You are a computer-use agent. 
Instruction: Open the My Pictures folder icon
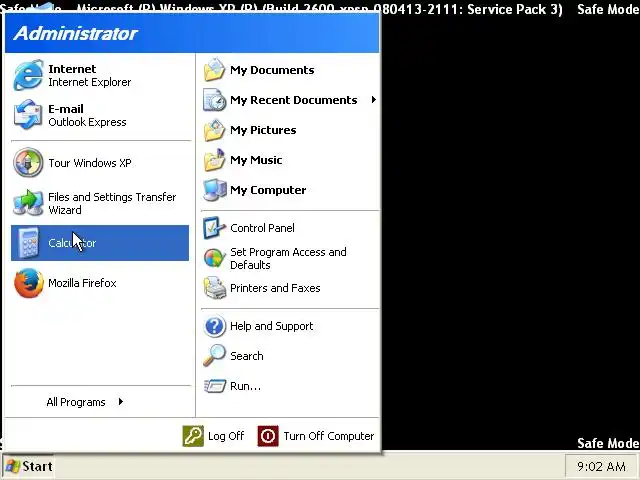coord(214,130)
